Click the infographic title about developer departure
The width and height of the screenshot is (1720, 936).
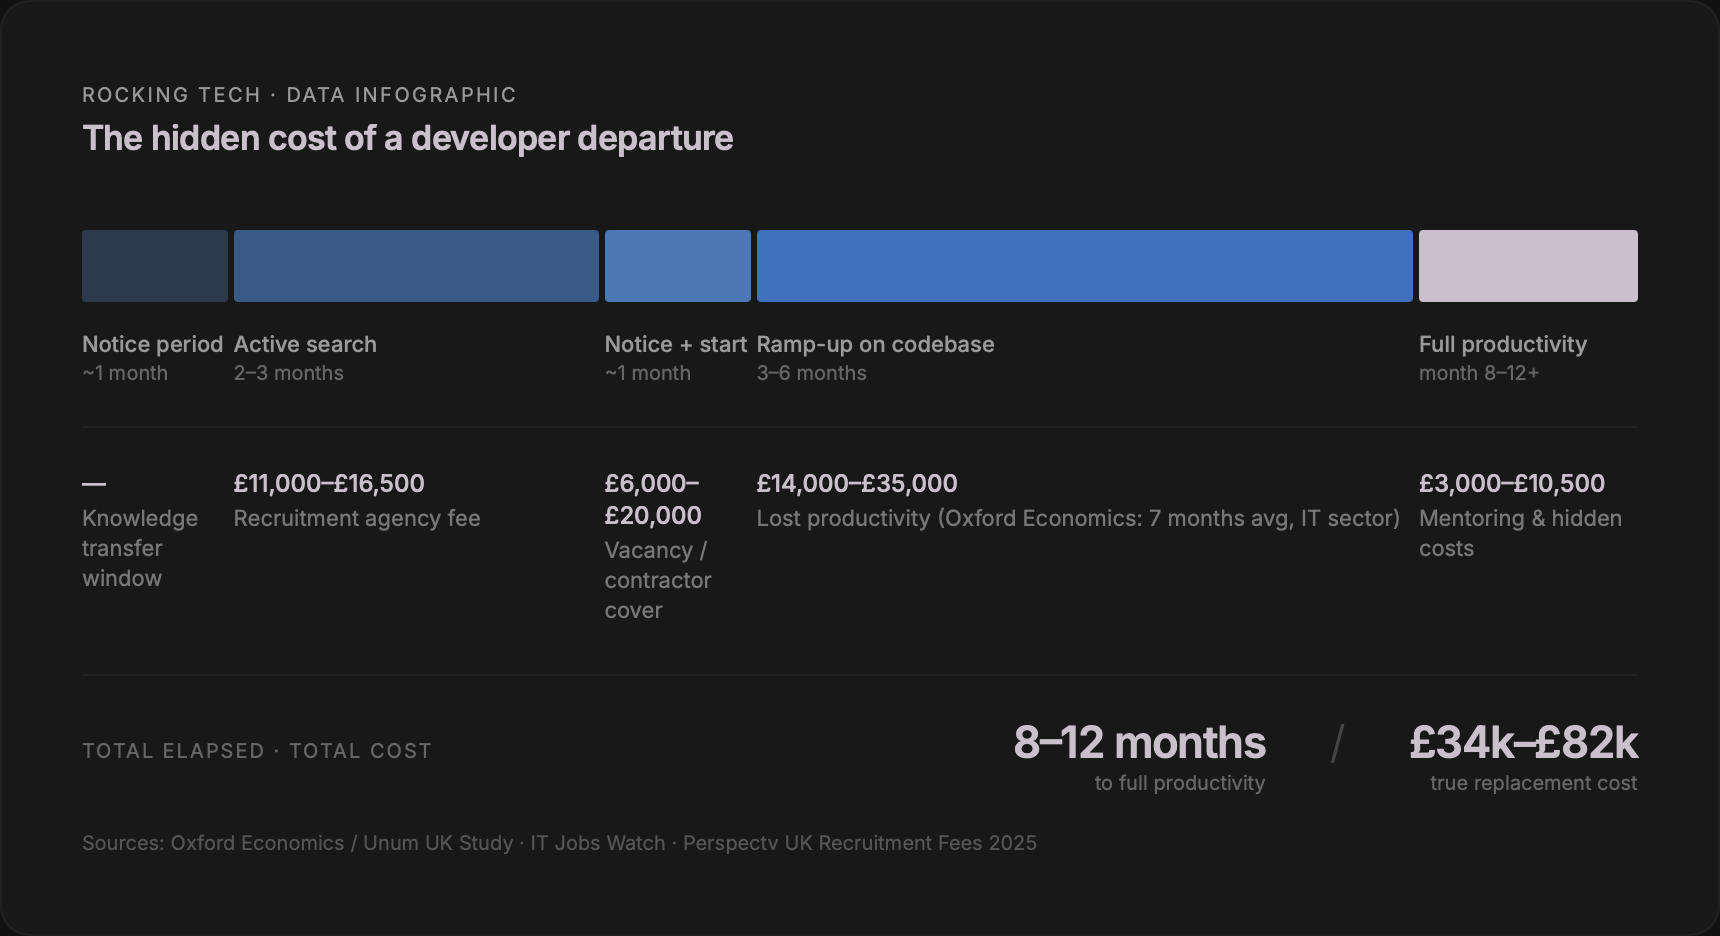[x=407, y=138]
